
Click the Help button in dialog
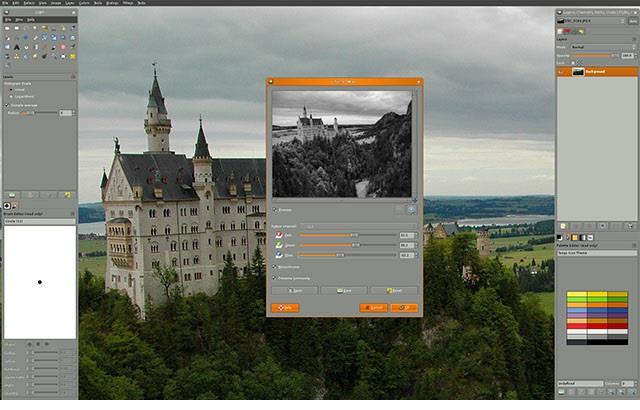285,308
